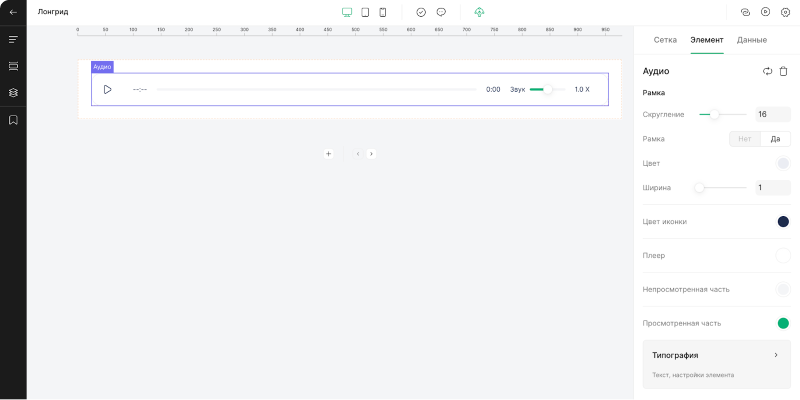800x400 pixels.
Task: Open the layers panel from the sidebar
Action: pyautogui.click(x=13, y=92)
